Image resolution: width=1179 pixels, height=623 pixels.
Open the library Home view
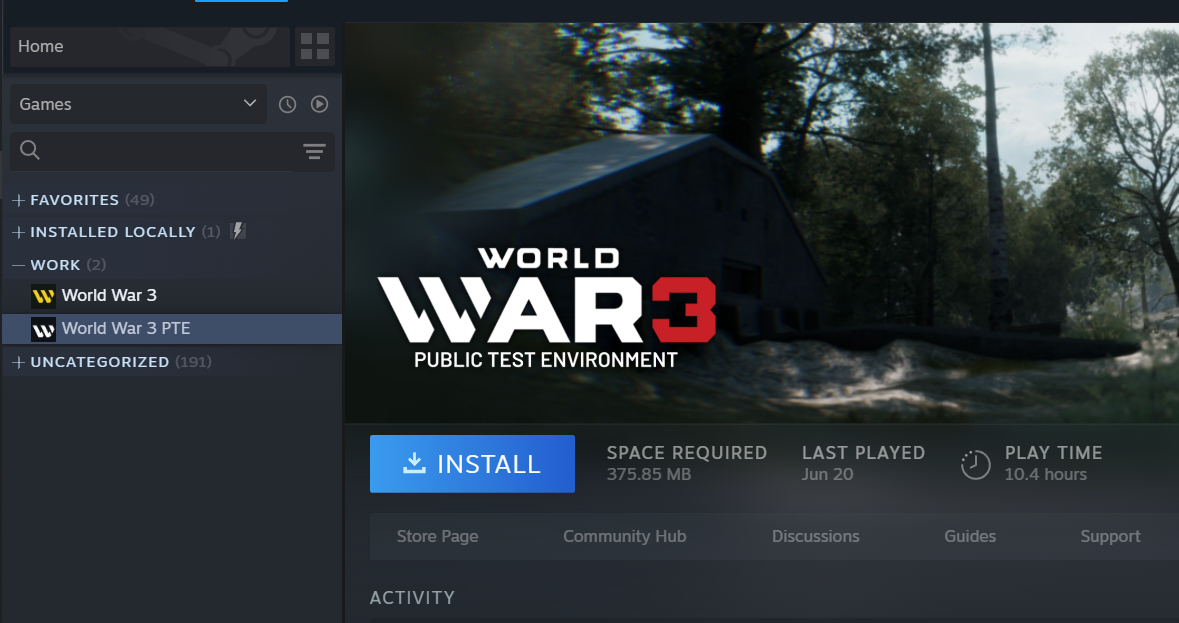pyautogui.click(x=150, y=47)
